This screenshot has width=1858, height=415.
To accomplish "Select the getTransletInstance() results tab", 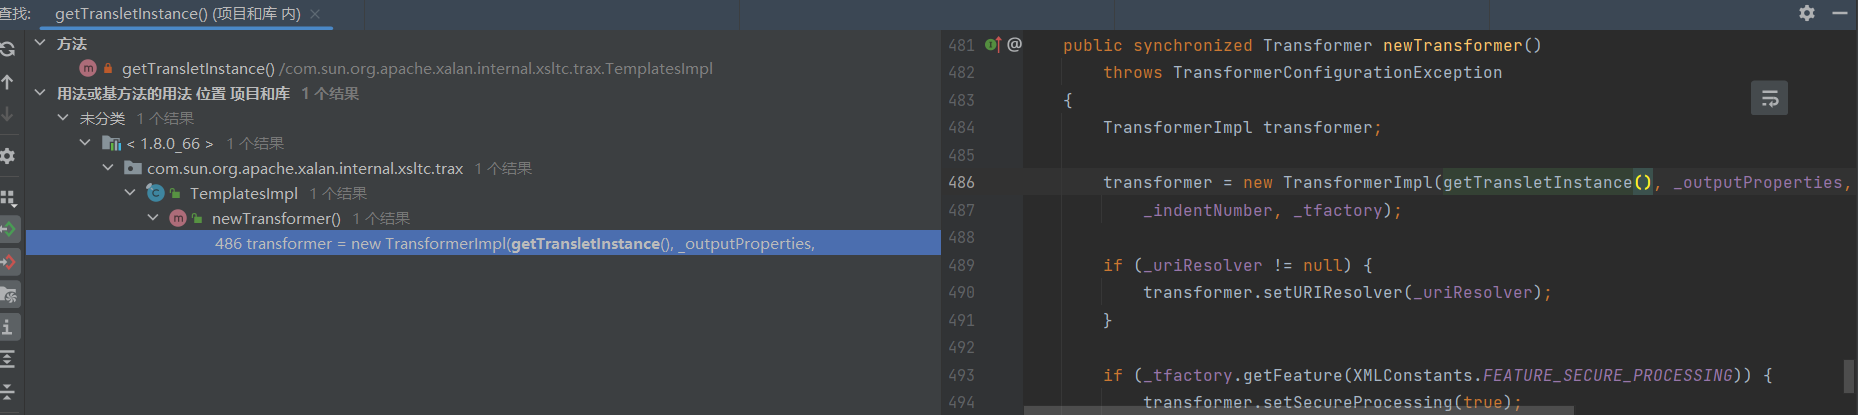I will point(178,14).
